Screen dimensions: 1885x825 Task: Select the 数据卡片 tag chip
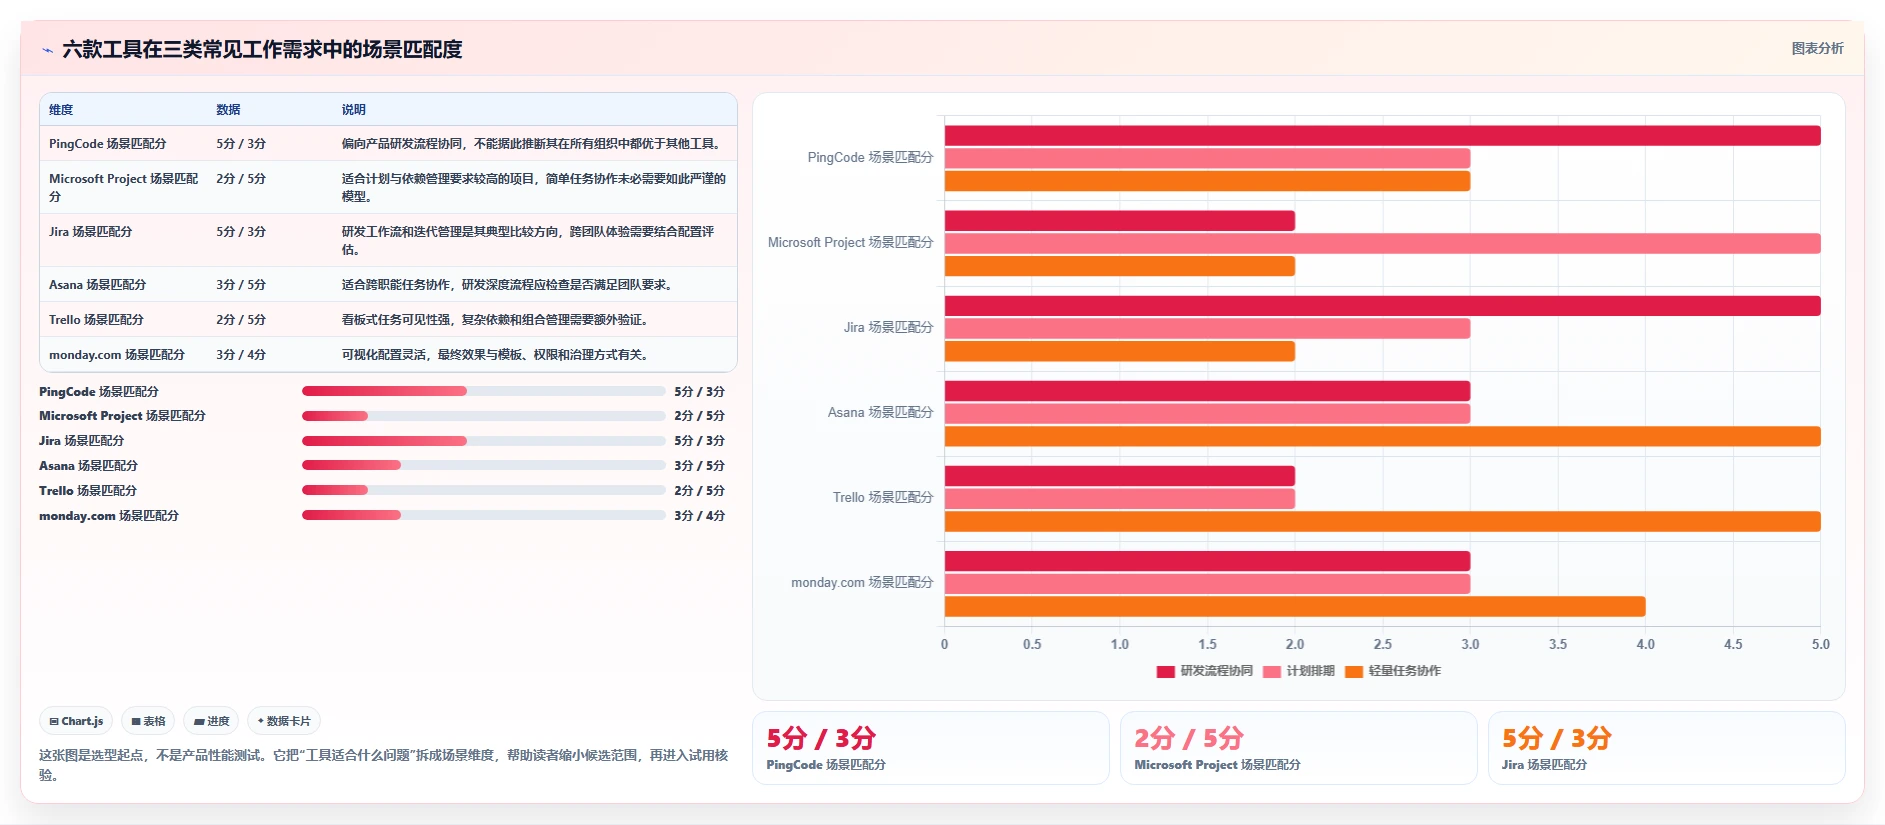click(284, 721)
